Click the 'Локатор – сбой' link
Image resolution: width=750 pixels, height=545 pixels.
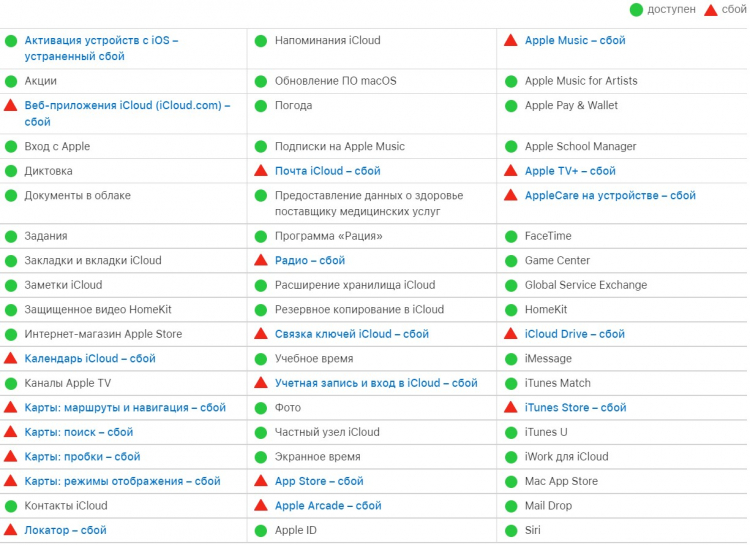pos(66,530)
